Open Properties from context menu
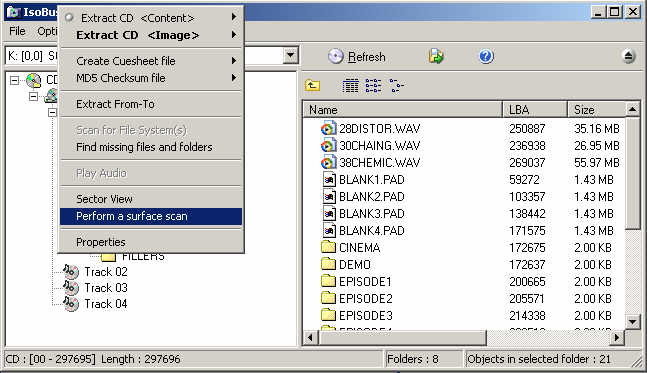The image size is (647, 373). [x=151, y=242]
